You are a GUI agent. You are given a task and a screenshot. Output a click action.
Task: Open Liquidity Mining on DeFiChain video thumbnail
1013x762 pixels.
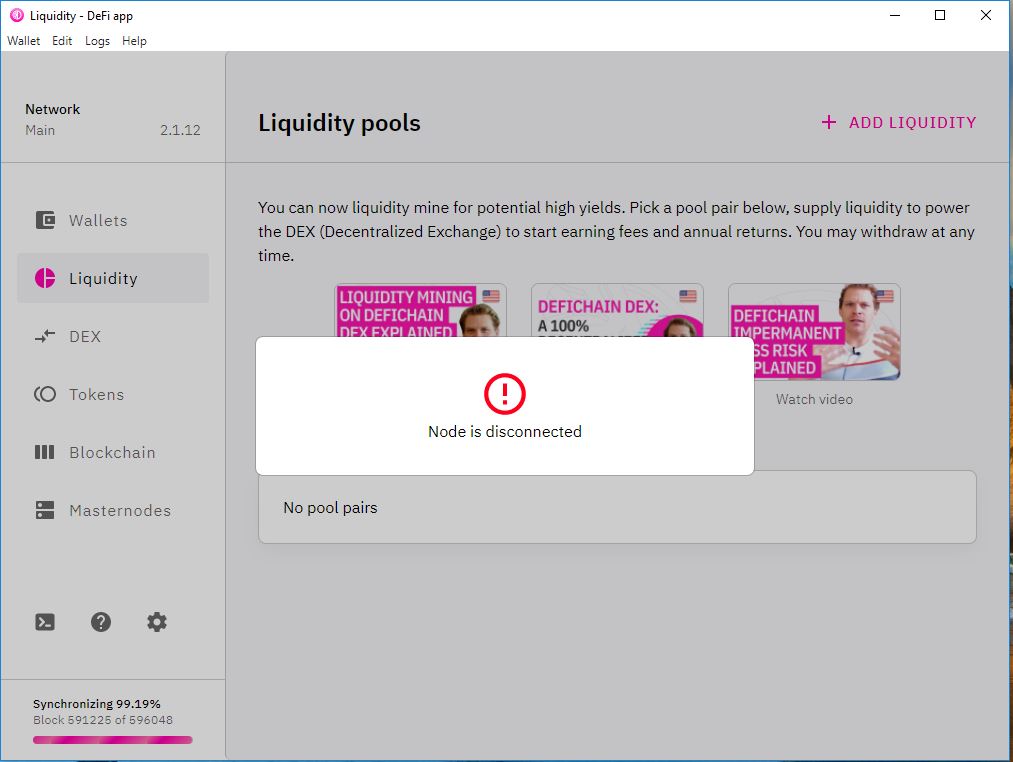click(421, 311)
